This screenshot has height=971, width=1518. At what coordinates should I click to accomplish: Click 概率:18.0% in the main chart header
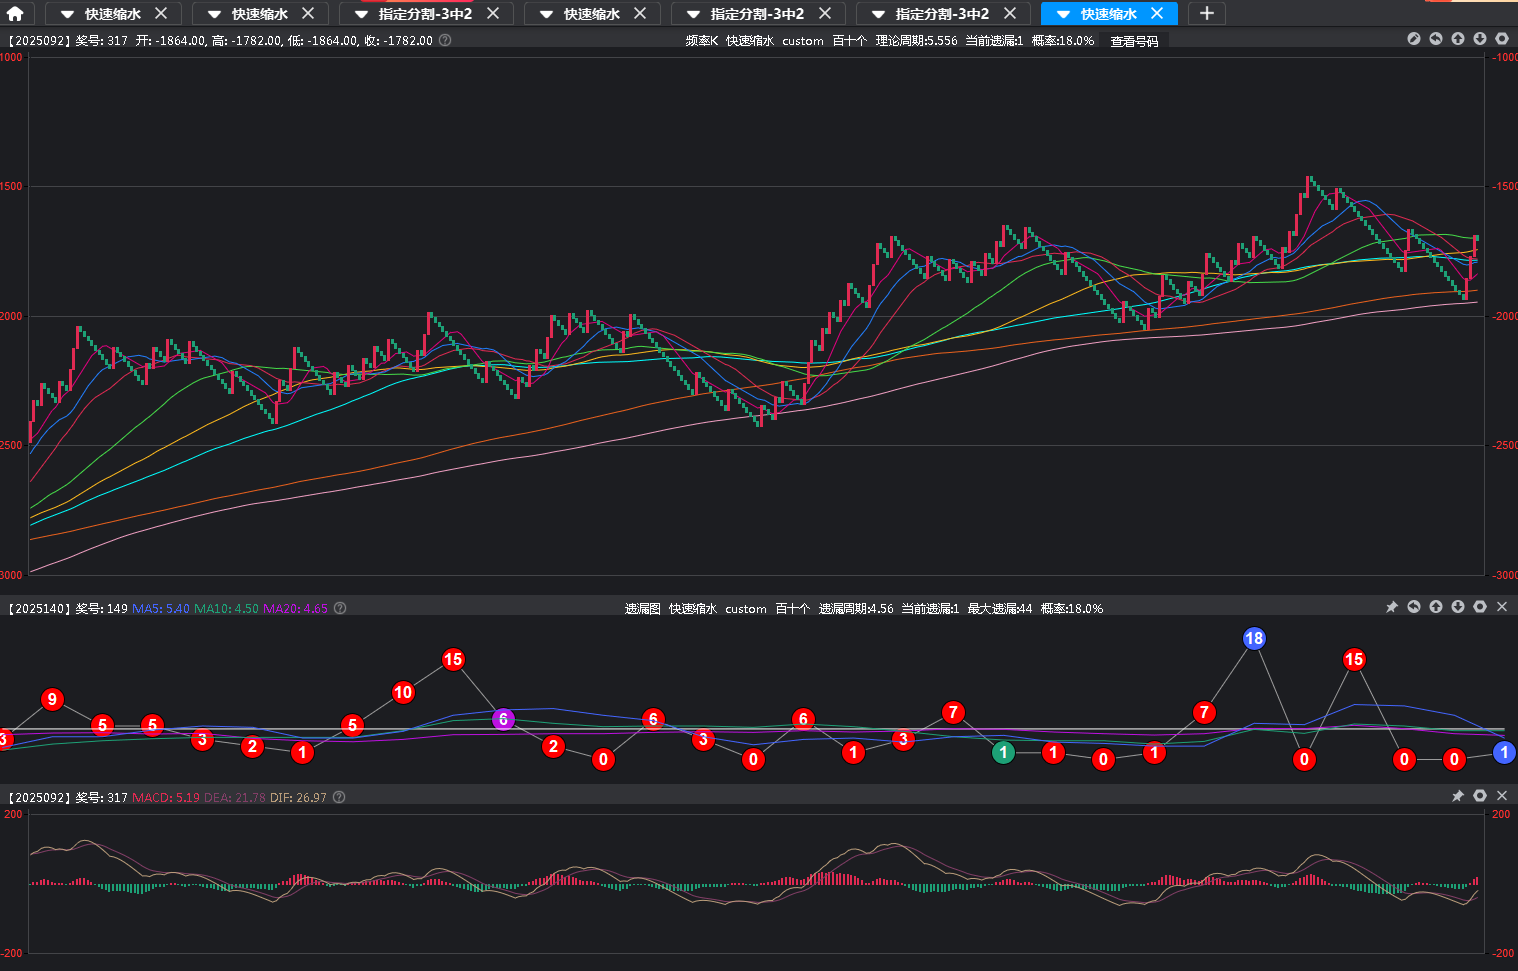1063,41
